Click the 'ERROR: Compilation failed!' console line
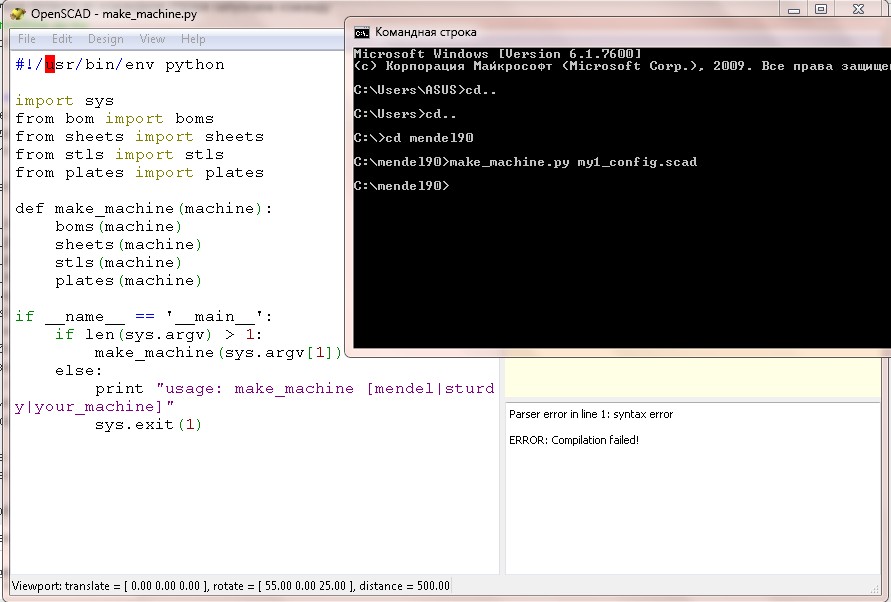 point(573,440)
